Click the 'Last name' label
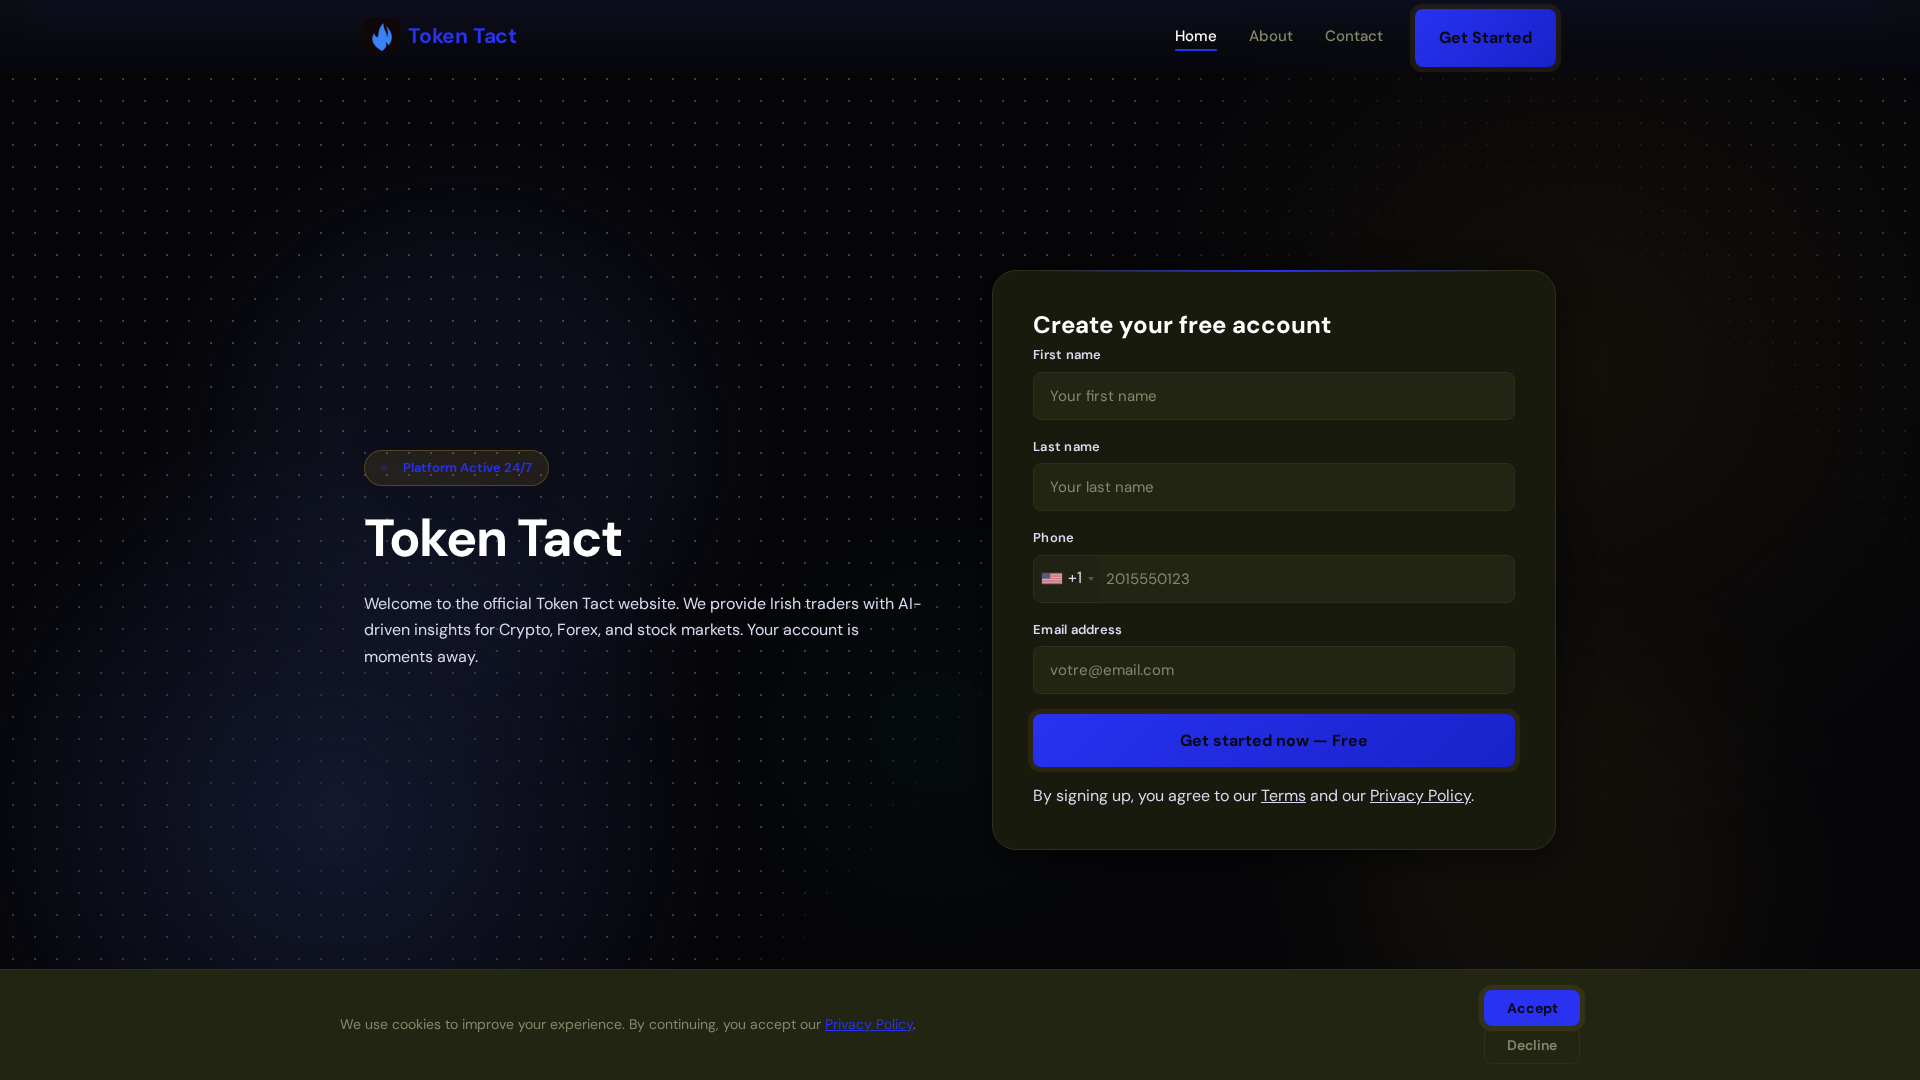The width and height of the screenshot is (1920, 1080). coord(1066,447)
